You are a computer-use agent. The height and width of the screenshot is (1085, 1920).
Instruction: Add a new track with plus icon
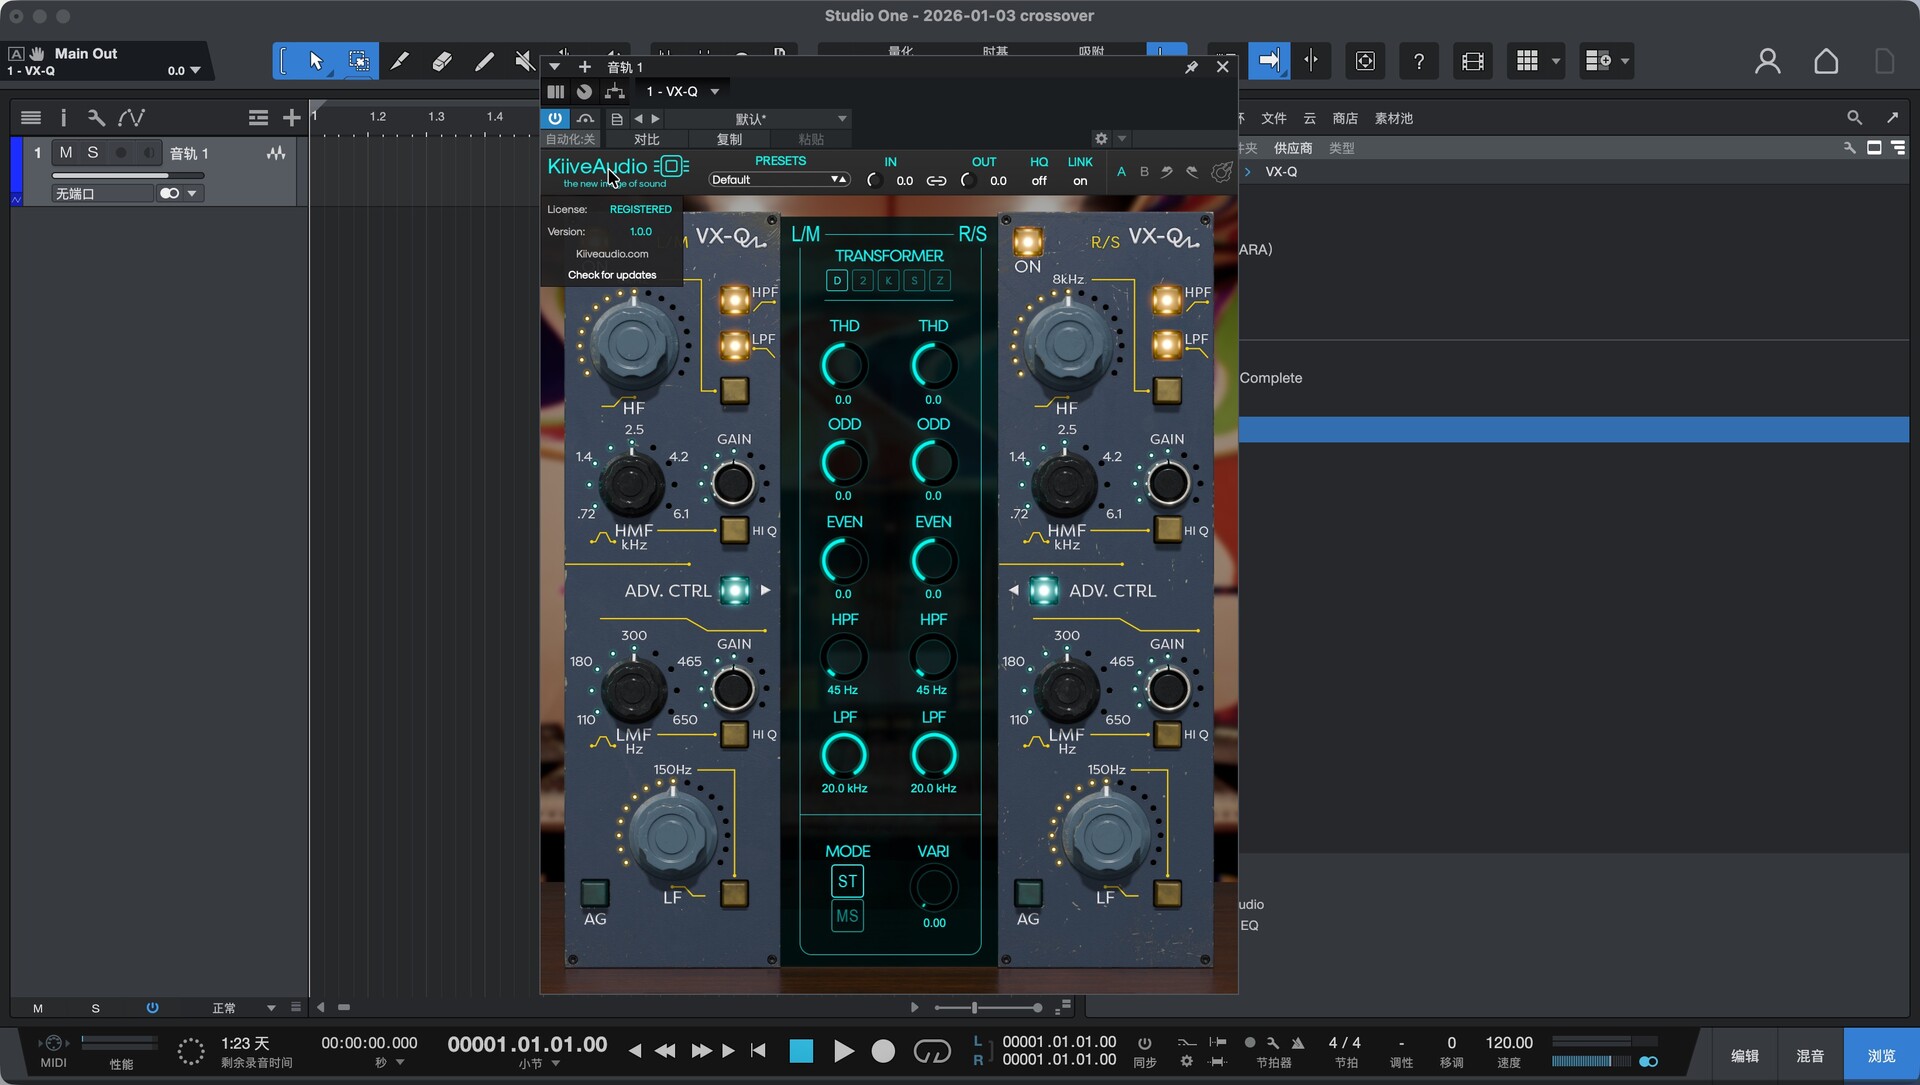point(291,118)
